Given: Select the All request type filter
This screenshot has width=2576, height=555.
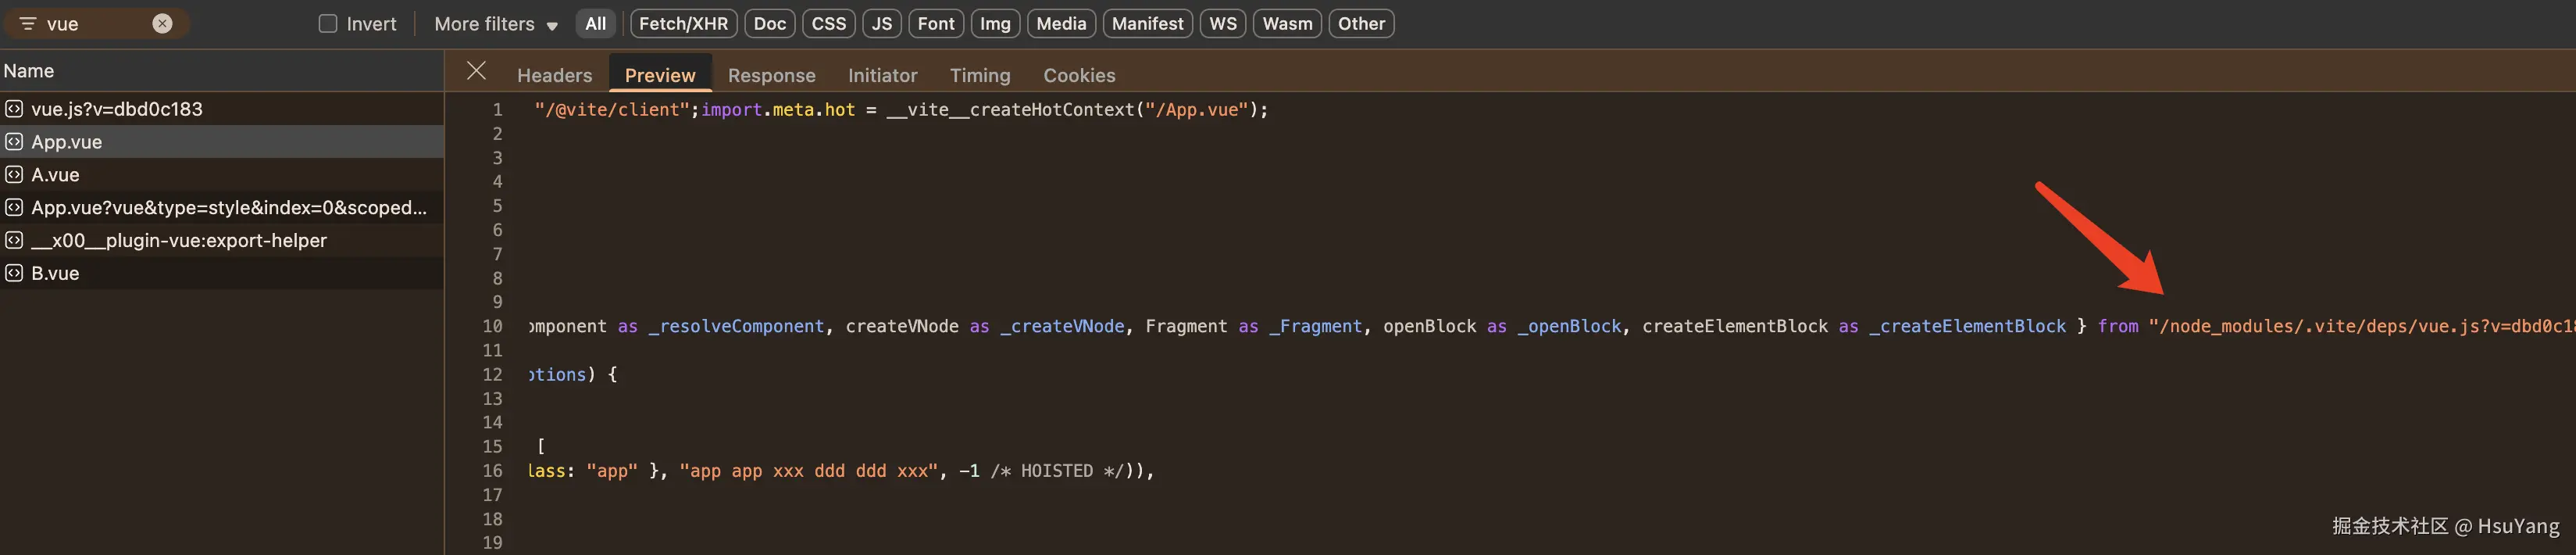Looking at the screenshot, I should 595,24.
